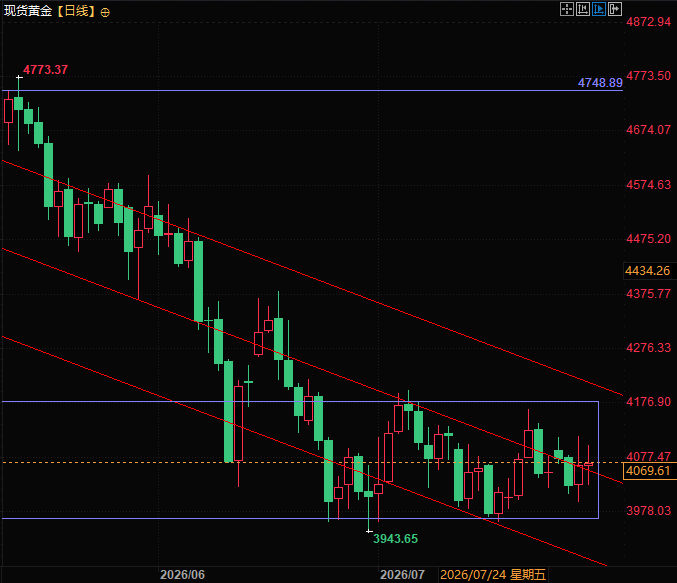Click the 4773.37 high price marker

(45, 70)
